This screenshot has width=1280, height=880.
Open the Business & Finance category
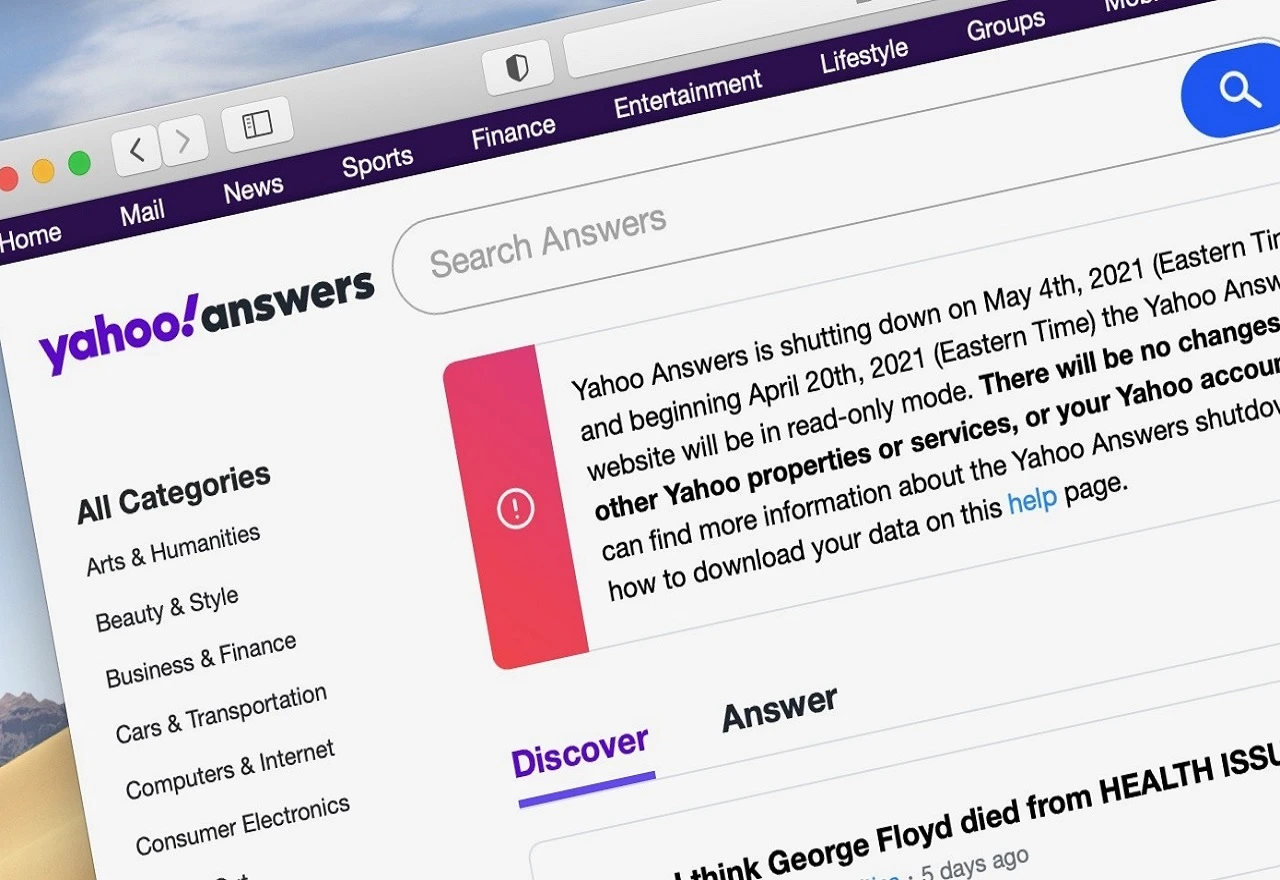coord(201,661)
